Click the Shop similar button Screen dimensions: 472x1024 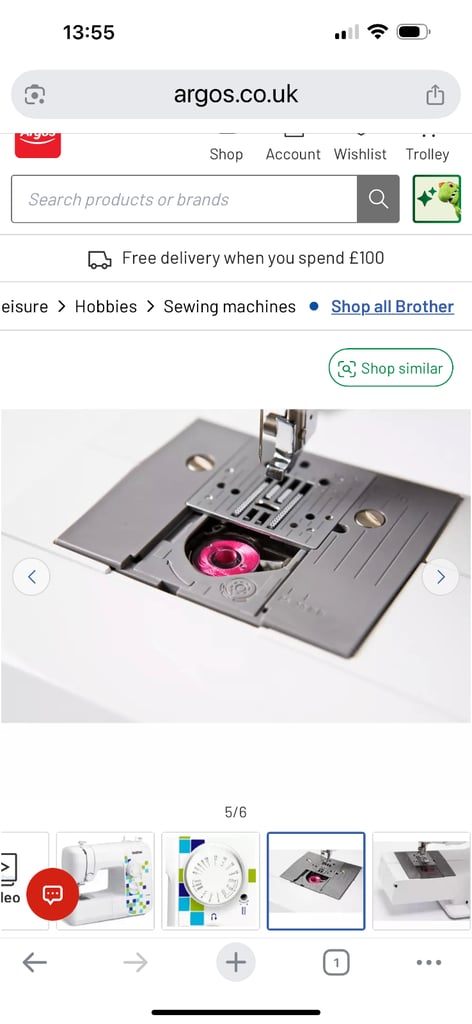[x=390, y=368]
